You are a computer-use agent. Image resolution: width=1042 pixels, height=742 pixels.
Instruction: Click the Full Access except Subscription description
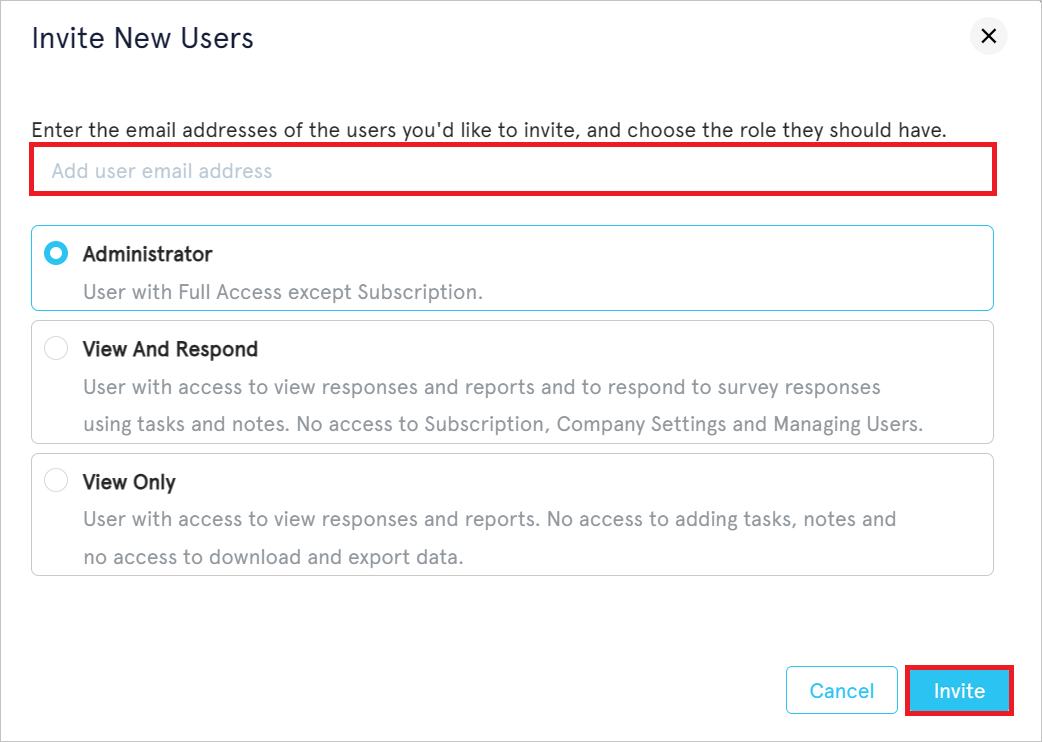click(283, 292)
